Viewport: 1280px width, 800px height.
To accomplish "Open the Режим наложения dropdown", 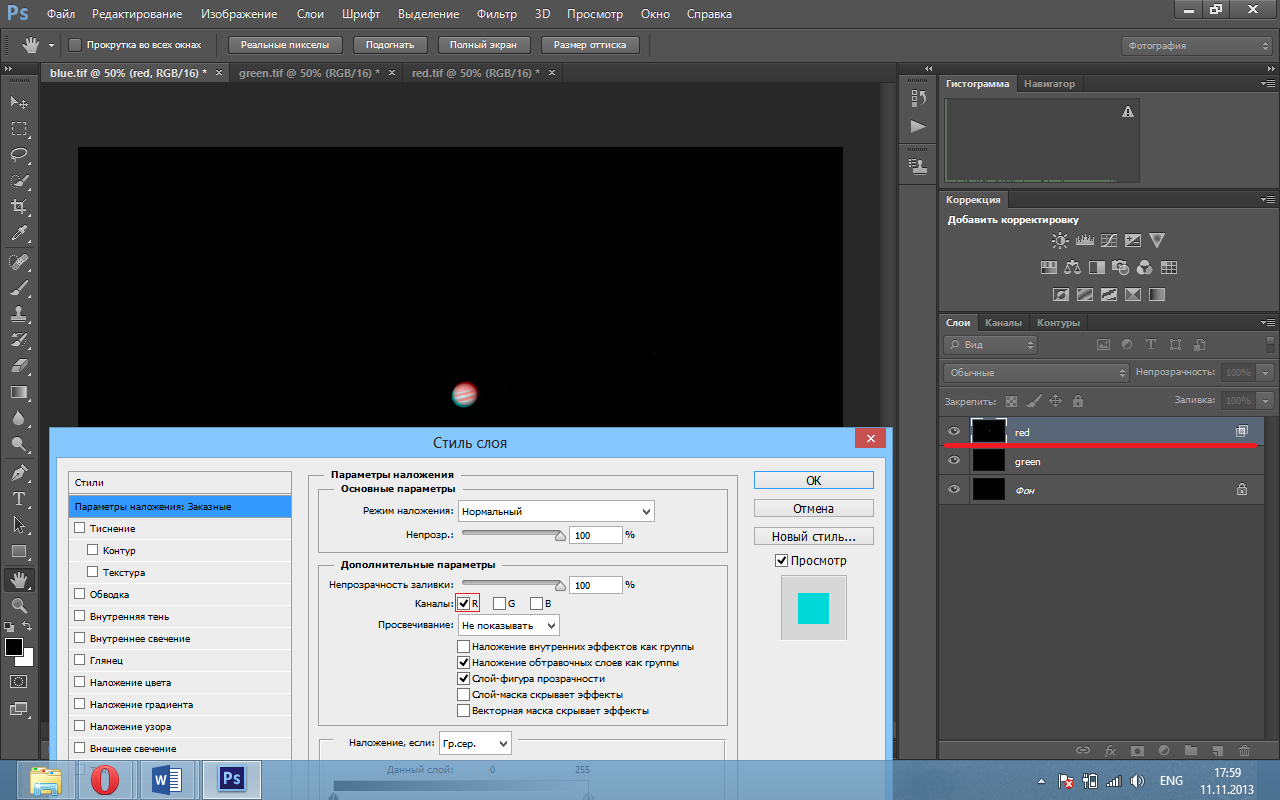I will (x=556, y=511).
